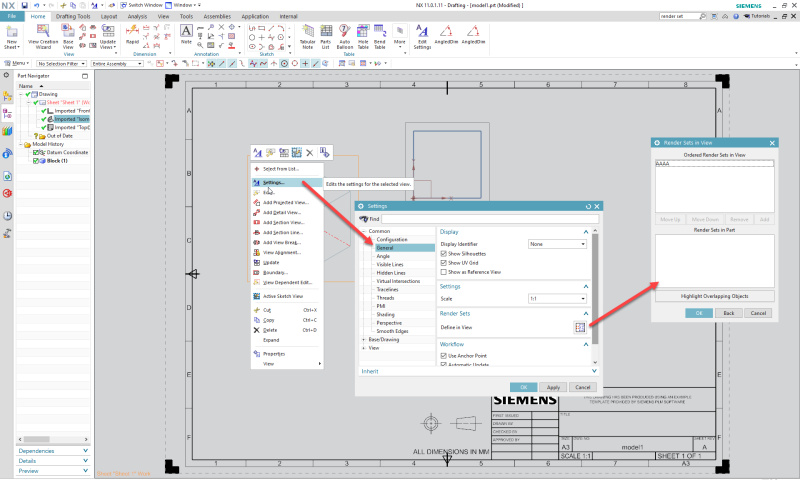Click the Parts List tool
Screen dimensions: 800x480
326,37
